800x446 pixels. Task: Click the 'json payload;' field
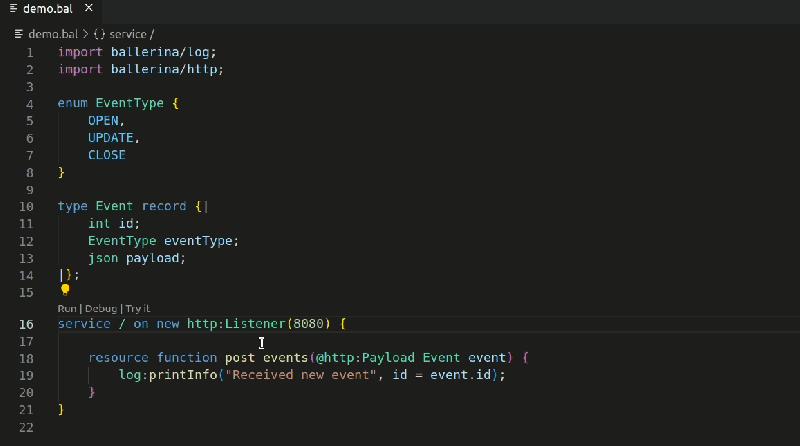(137, 258)
